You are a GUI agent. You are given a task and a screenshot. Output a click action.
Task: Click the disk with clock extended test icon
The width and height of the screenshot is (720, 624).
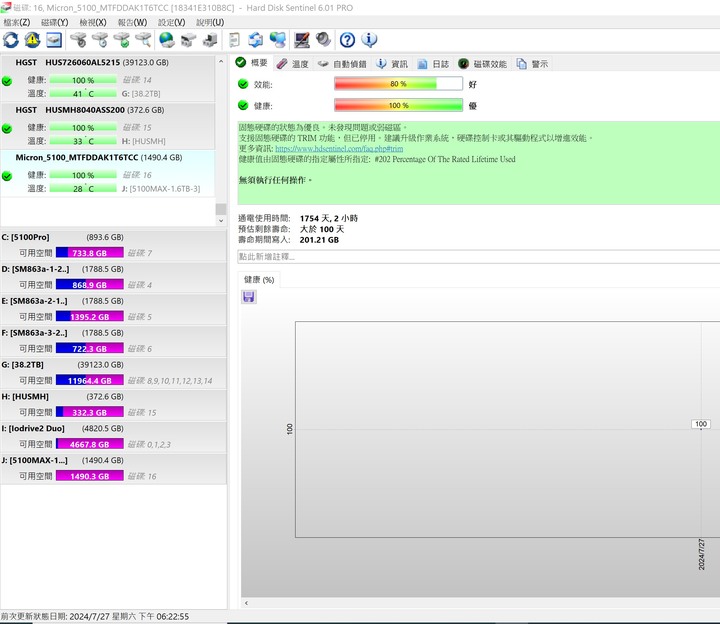(x=100, y=40)
